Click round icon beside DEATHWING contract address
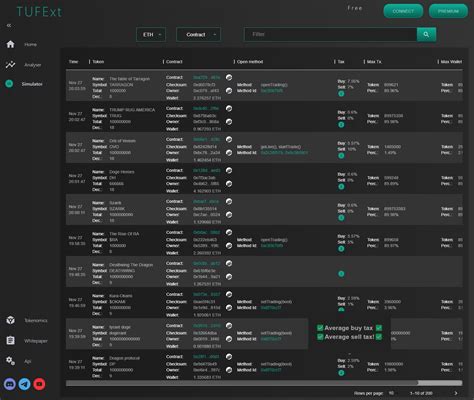This screenshot has height=400, width=474. [229, 263]
